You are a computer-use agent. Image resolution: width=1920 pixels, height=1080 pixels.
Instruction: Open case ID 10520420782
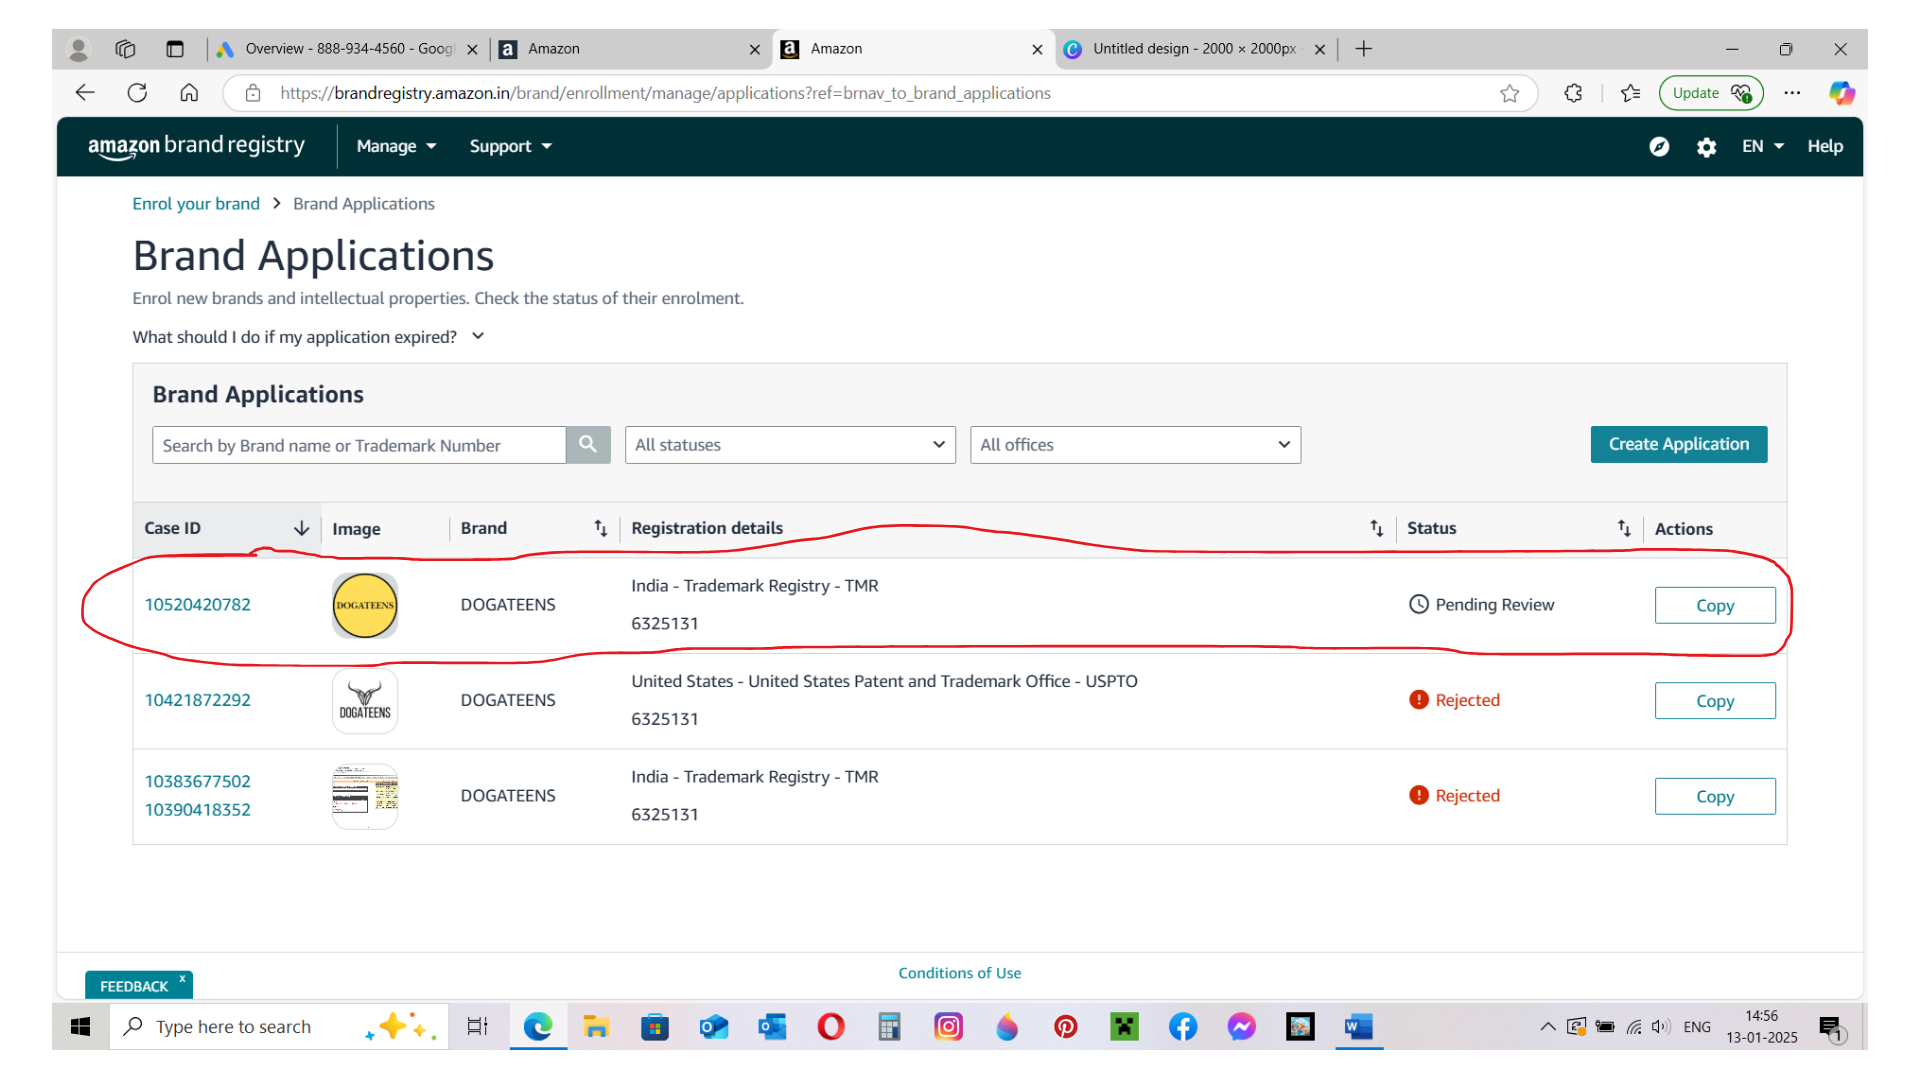tap(197, 604)
